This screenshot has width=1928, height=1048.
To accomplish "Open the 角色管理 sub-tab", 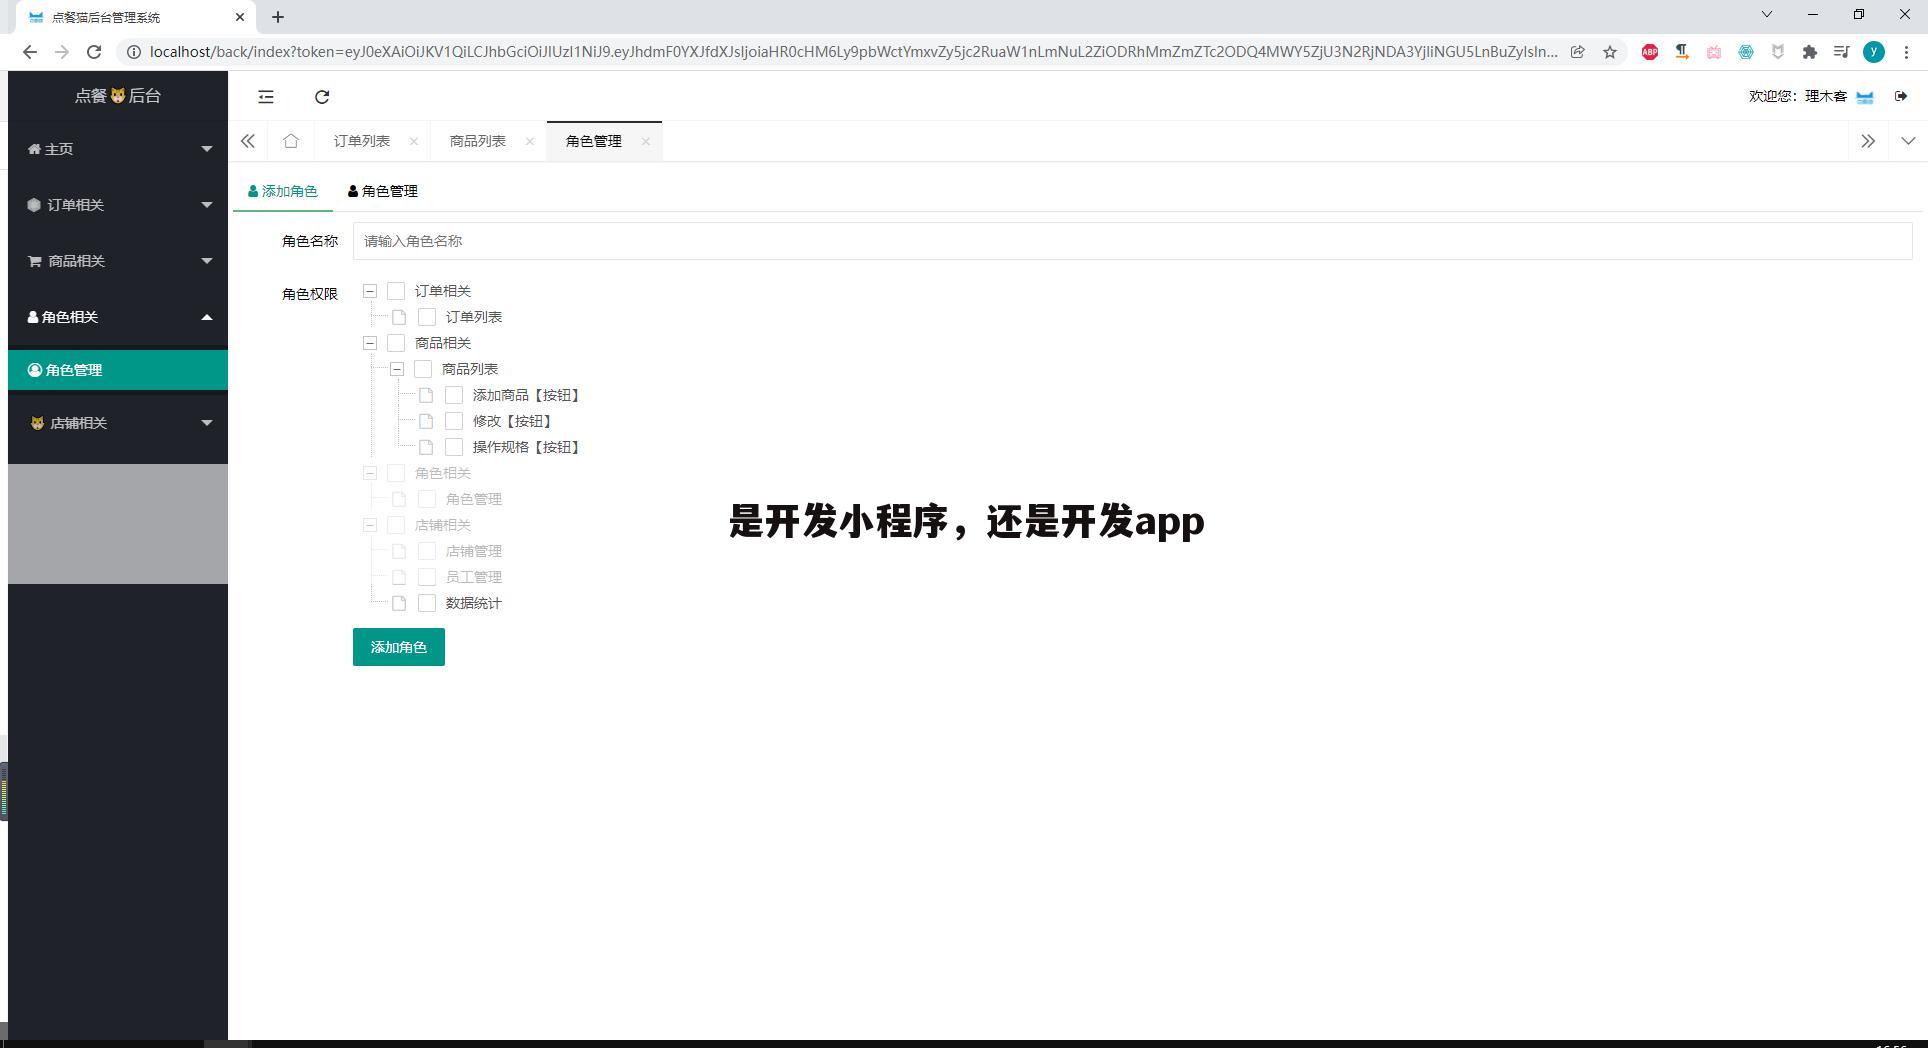I will pos(384,190).
